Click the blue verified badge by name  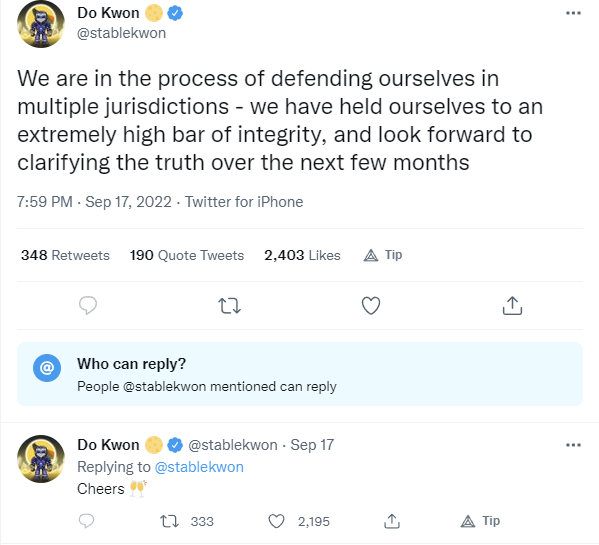pyautogui.click(x=175, y=13)
